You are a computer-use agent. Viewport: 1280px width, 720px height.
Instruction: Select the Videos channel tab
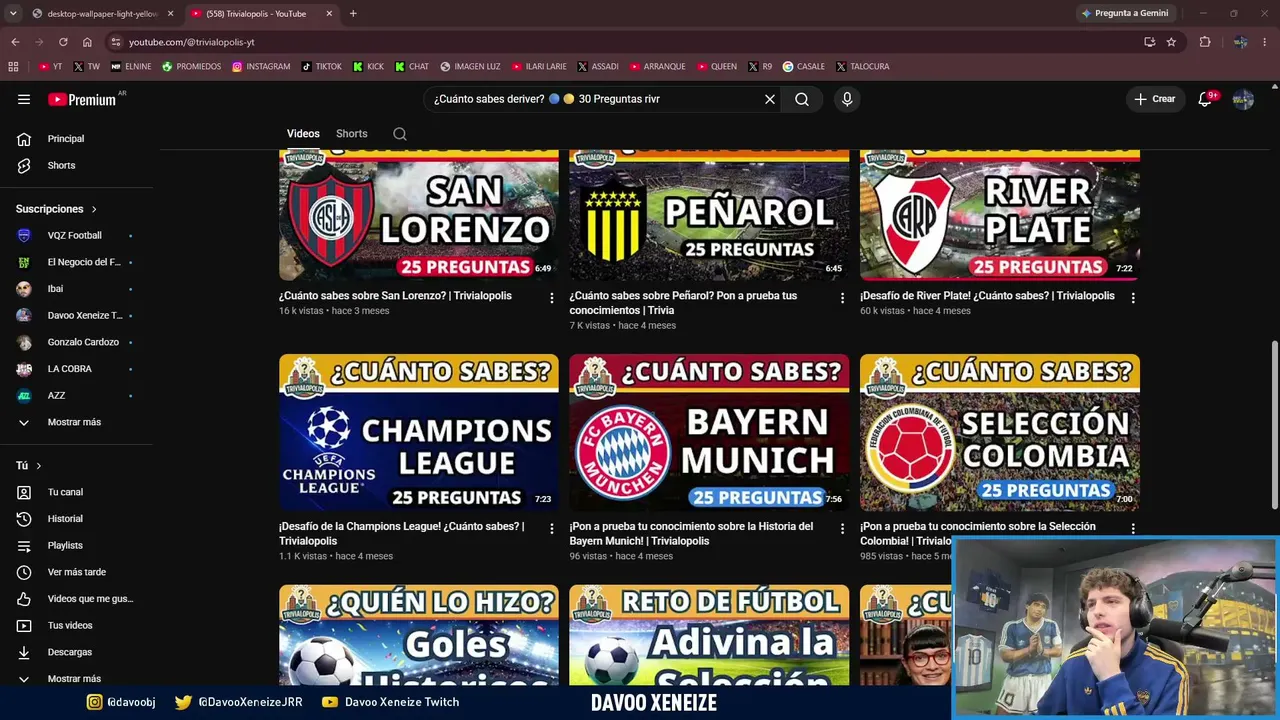[303, 134]
